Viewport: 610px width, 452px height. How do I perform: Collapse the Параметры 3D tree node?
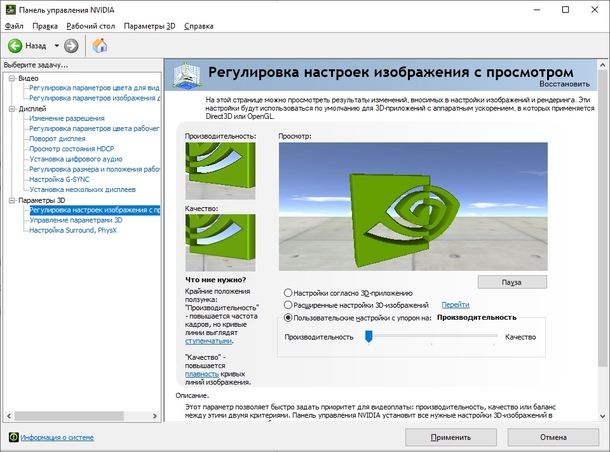click(12, 200)
